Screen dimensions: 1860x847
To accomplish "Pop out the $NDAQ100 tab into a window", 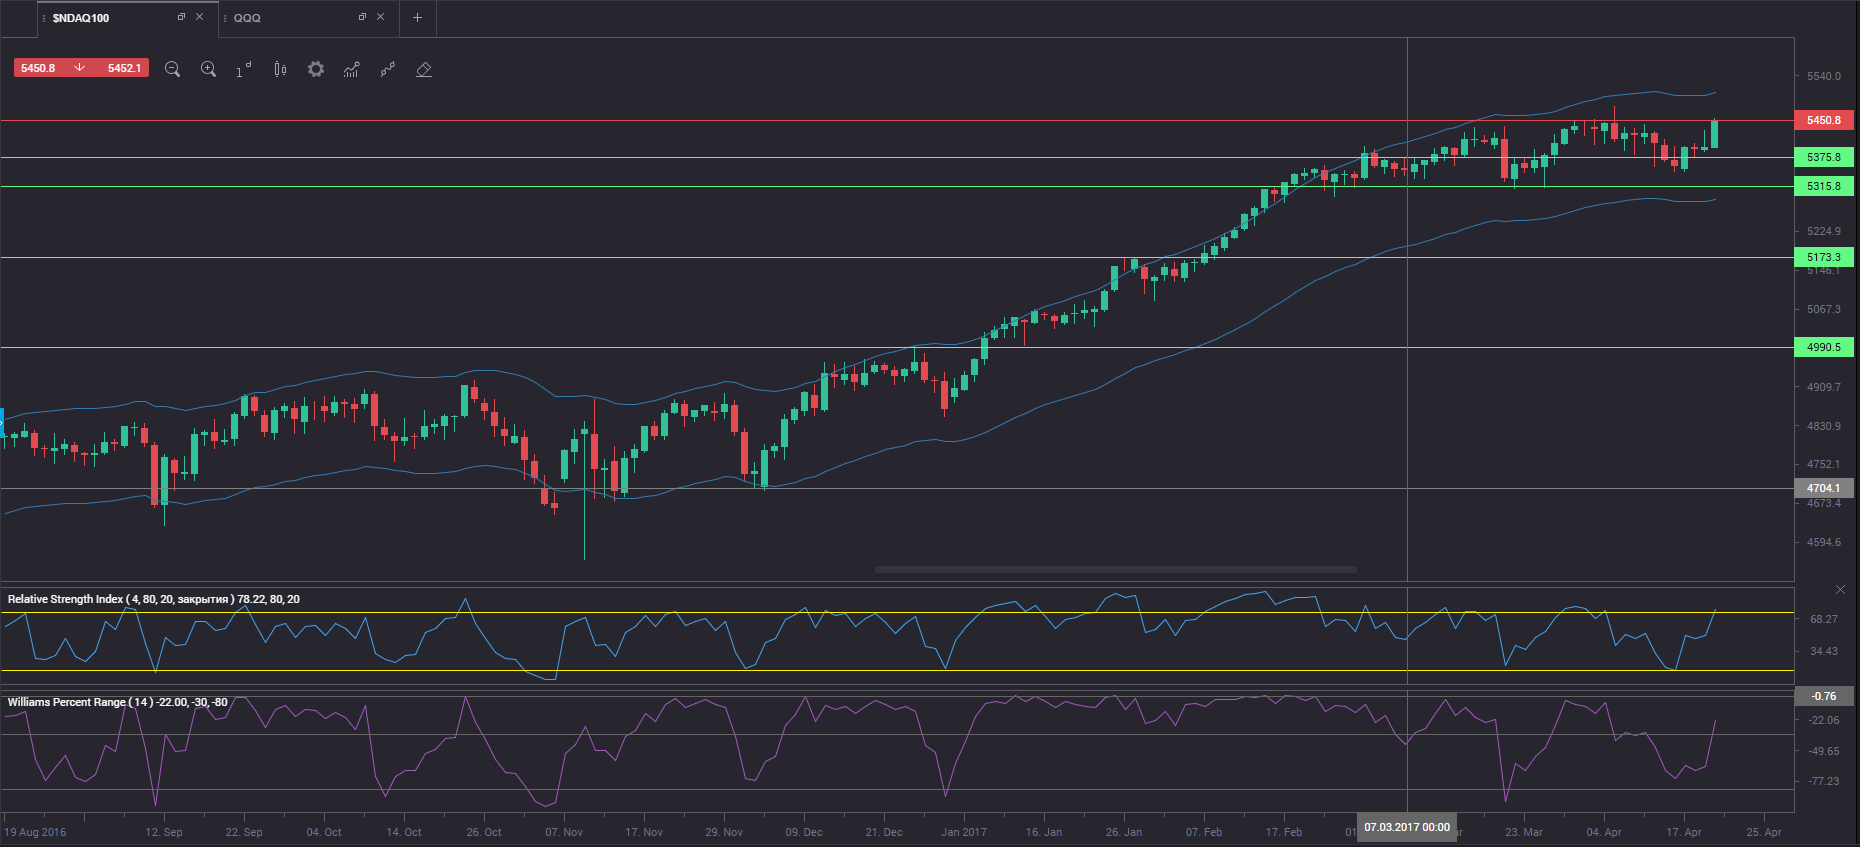I will pyautogui.click(x=181, y=17).
